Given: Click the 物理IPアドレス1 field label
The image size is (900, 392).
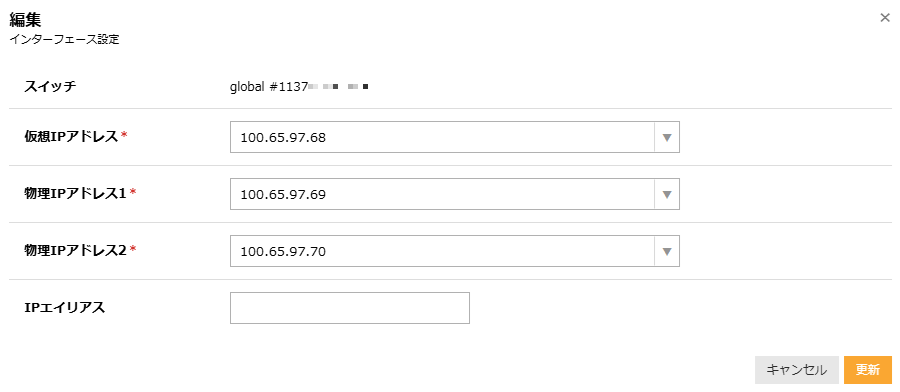Looking at the screenshot, I should [76, 193].
